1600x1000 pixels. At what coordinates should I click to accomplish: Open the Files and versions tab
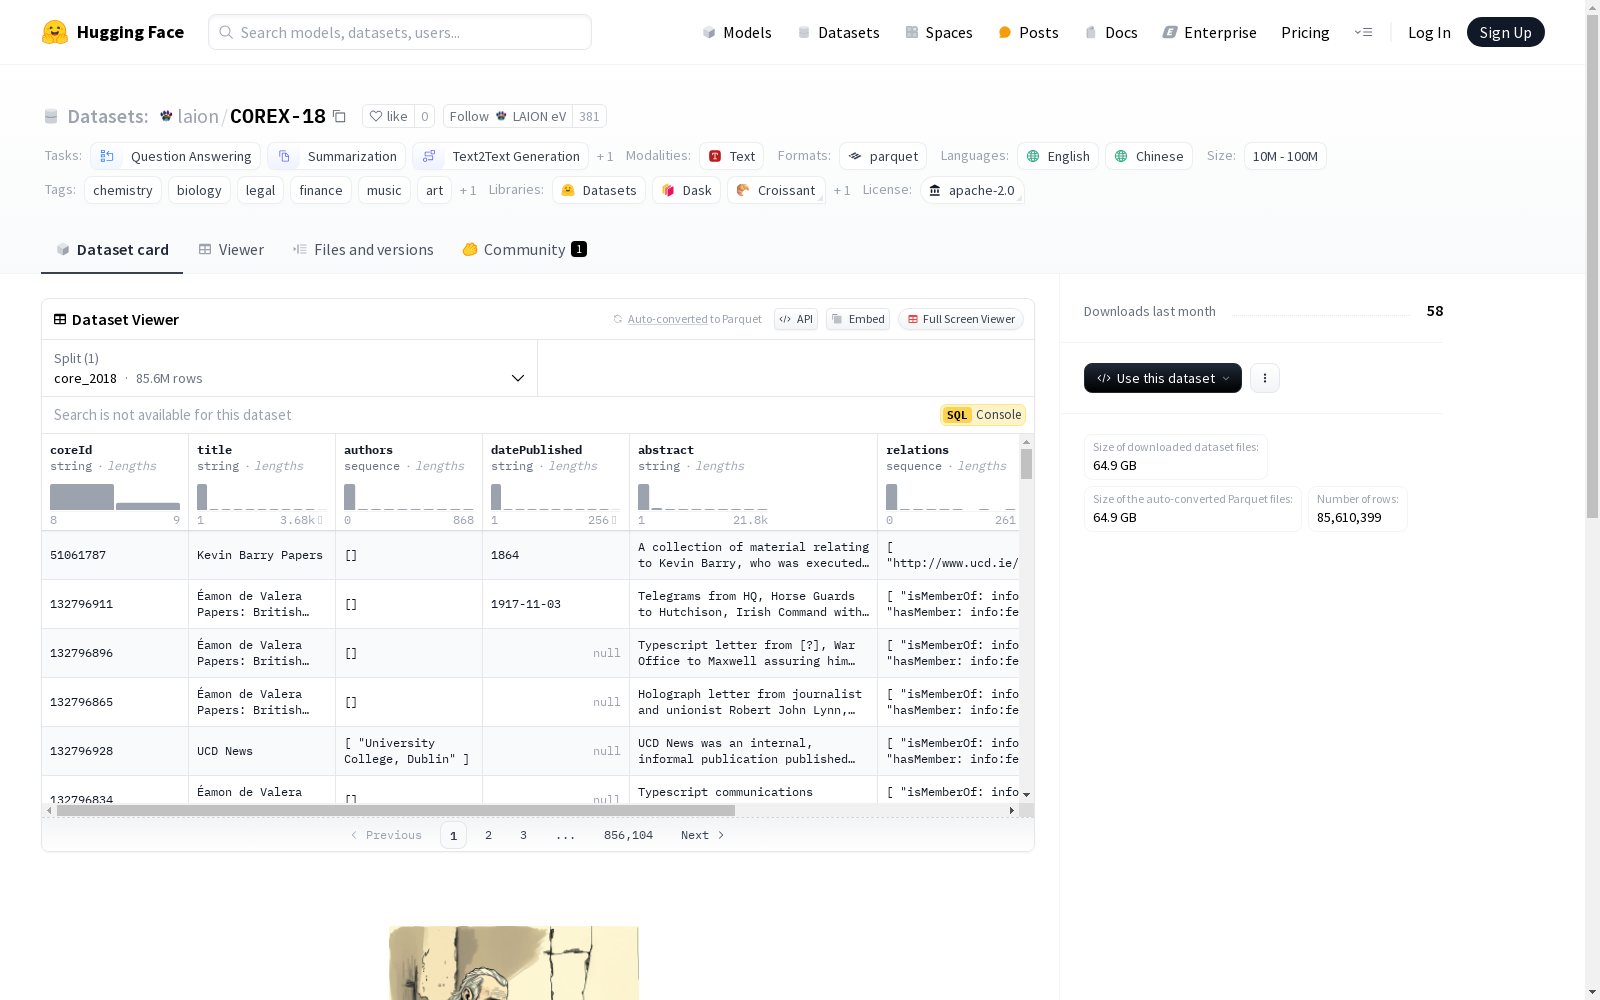click(363, 249)
